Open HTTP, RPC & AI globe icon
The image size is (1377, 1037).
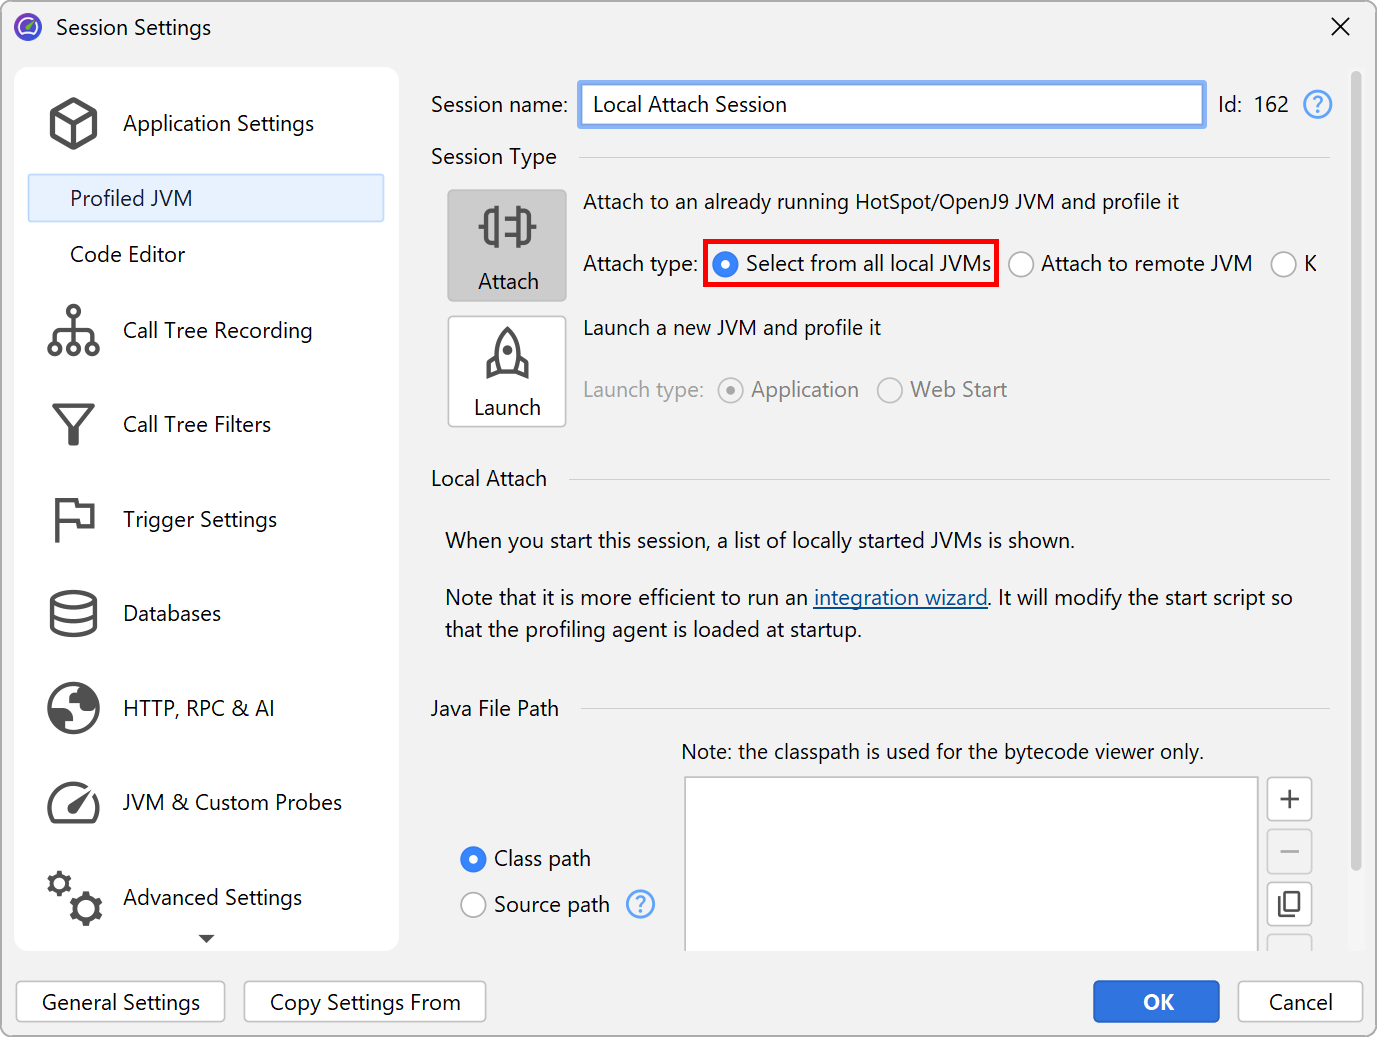click(73, 708)
